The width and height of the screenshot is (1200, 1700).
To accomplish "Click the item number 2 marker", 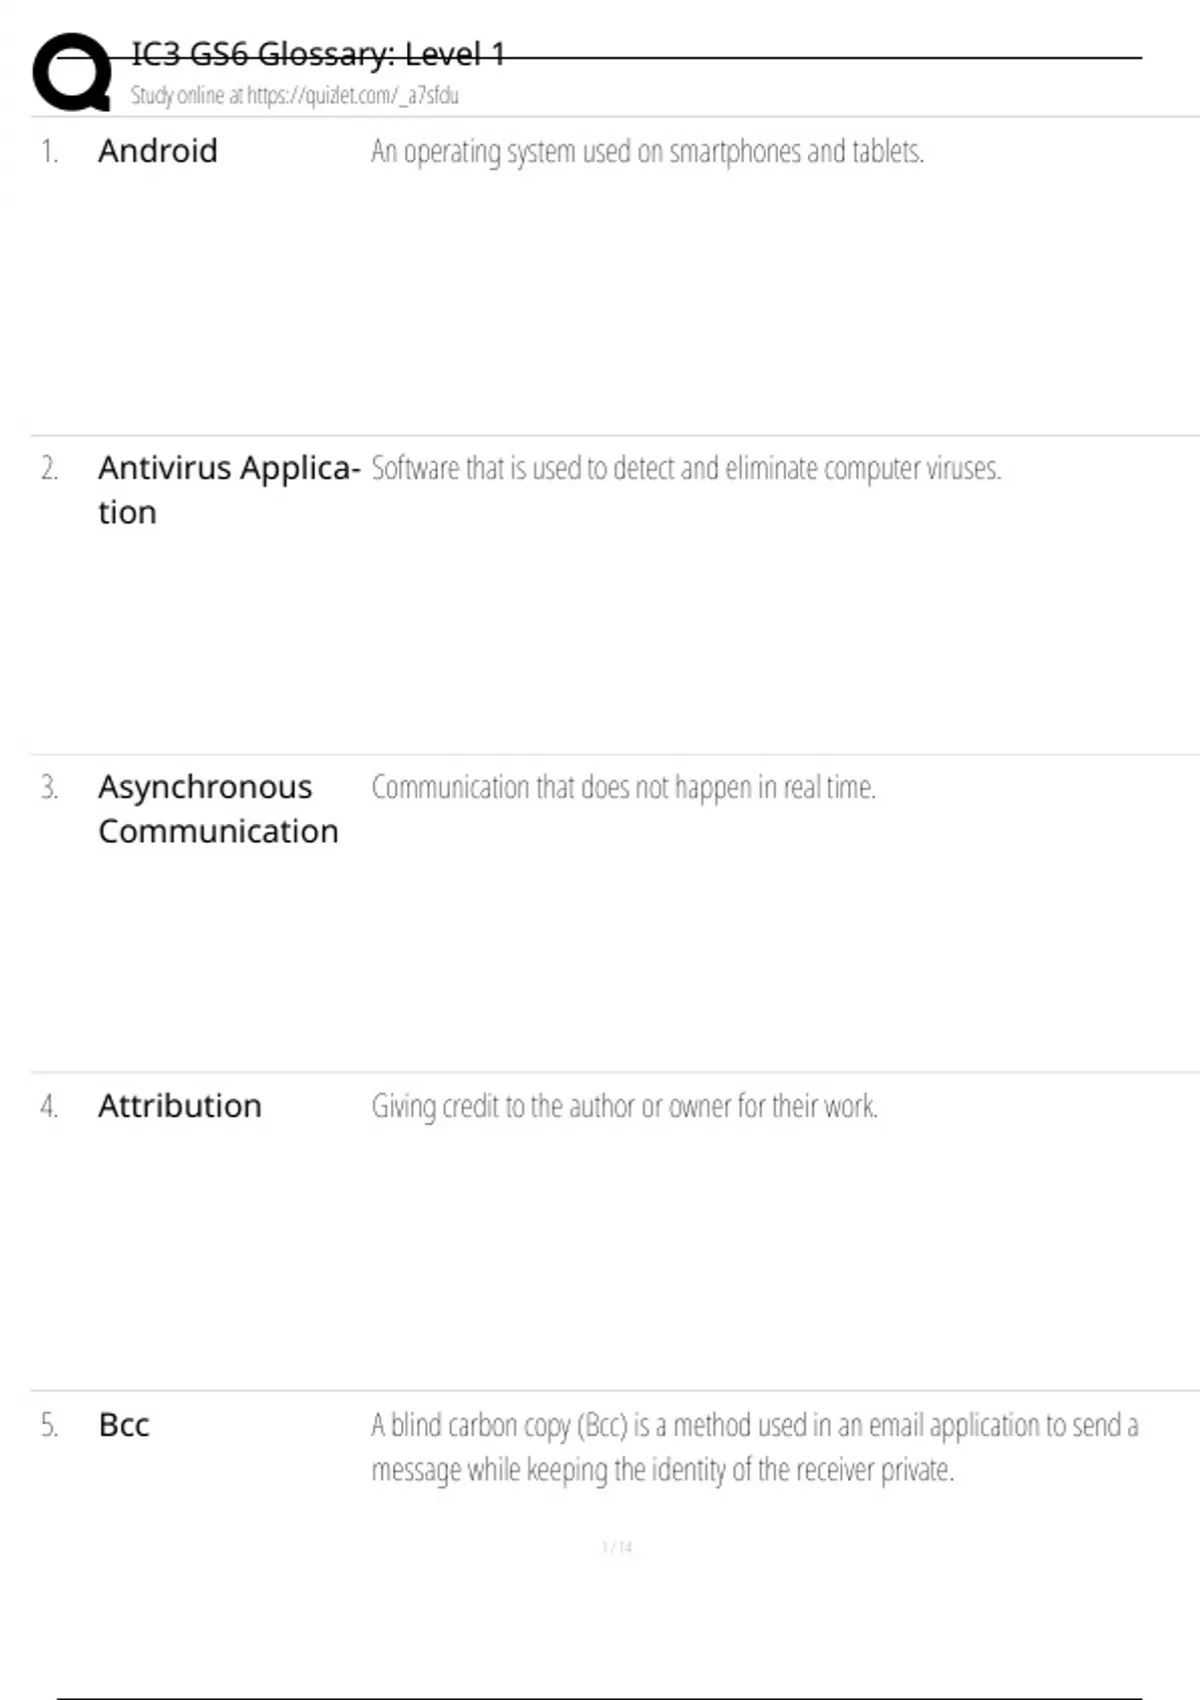I will click(49, 469).
